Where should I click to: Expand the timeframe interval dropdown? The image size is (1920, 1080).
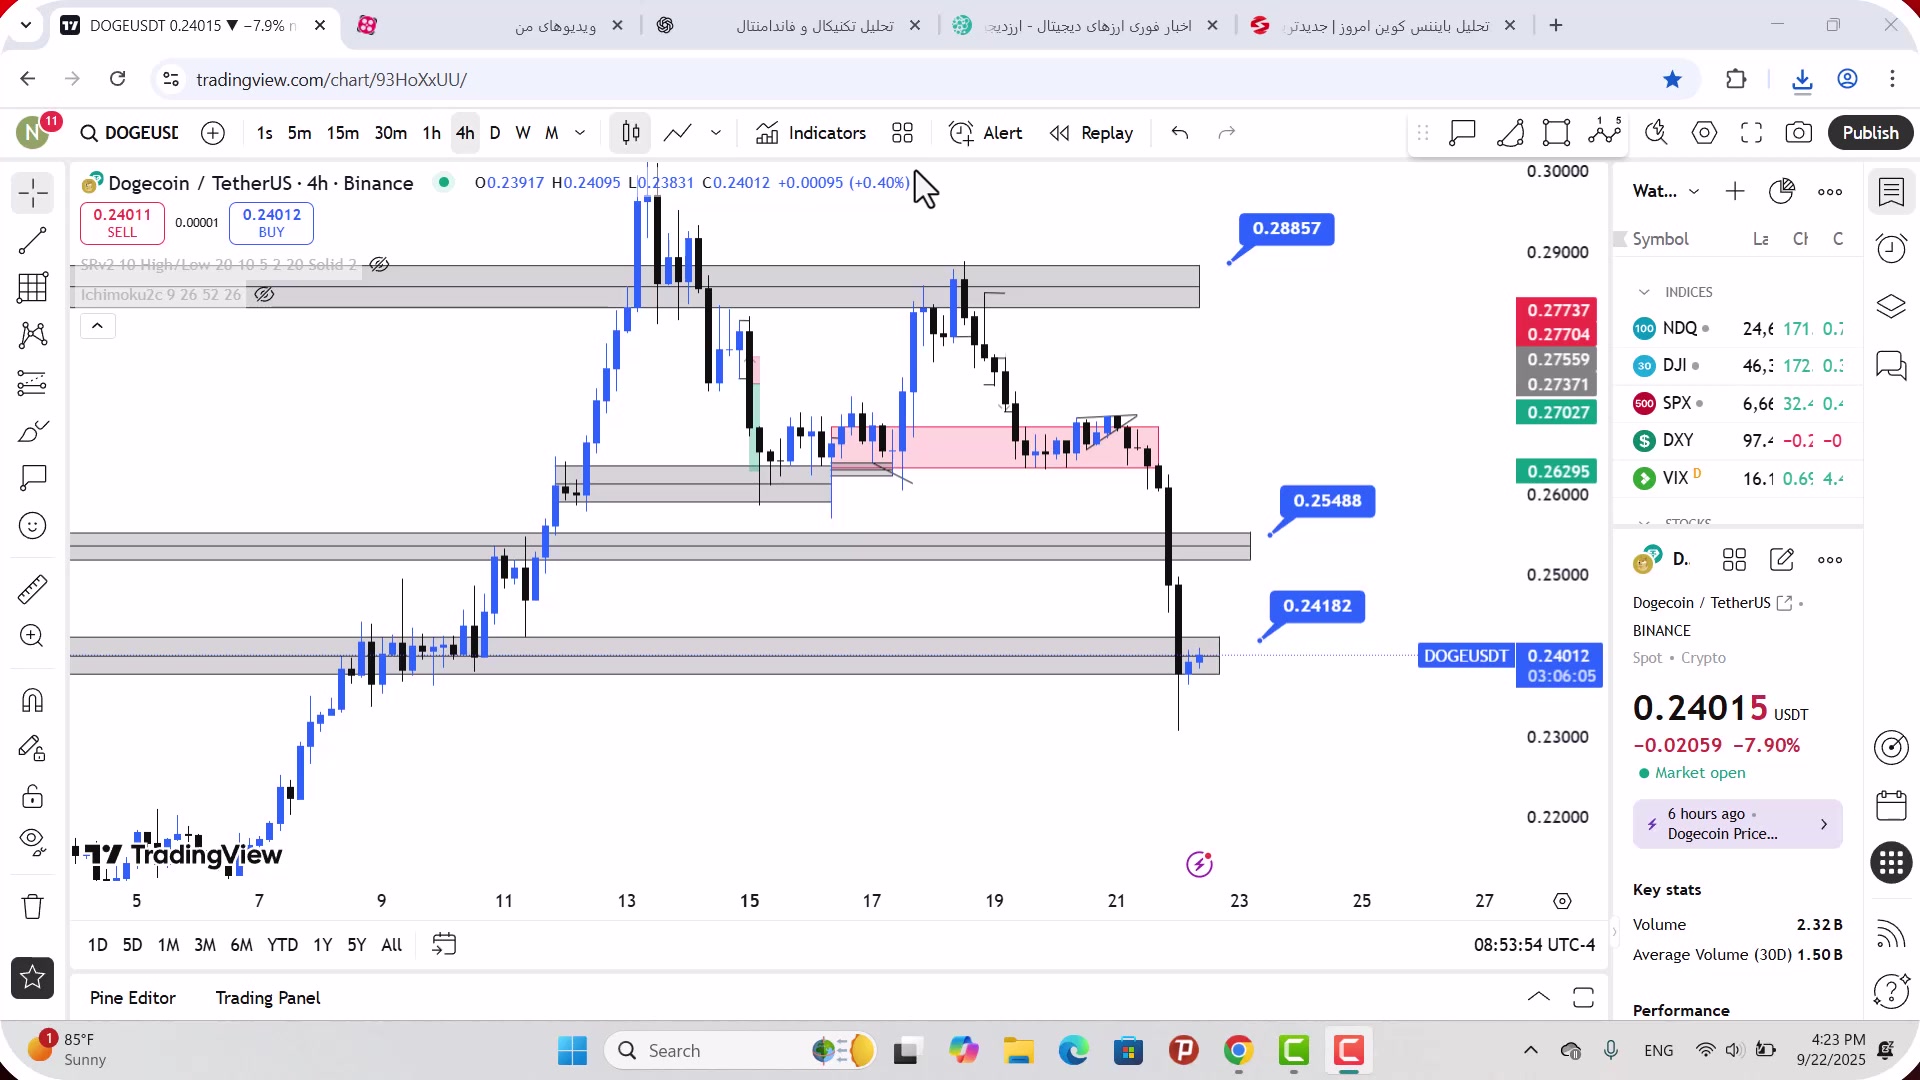click(x=580, y=133)
